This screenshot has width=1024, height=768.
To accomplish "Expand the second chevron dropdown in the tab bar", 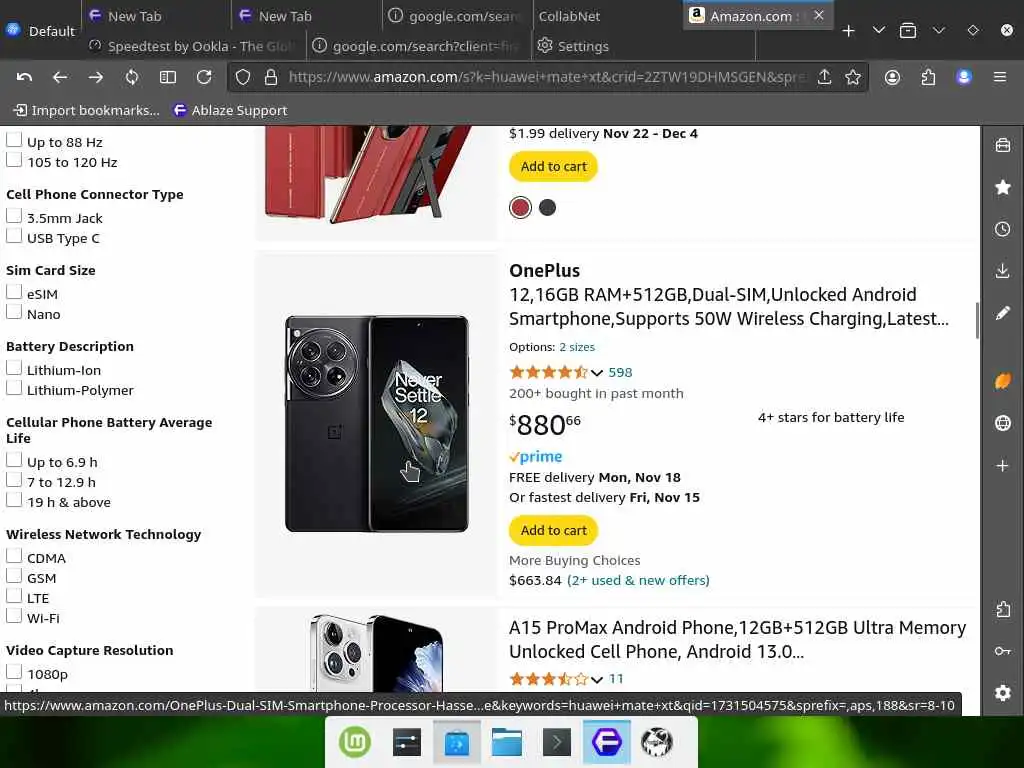I will [939, 30].
